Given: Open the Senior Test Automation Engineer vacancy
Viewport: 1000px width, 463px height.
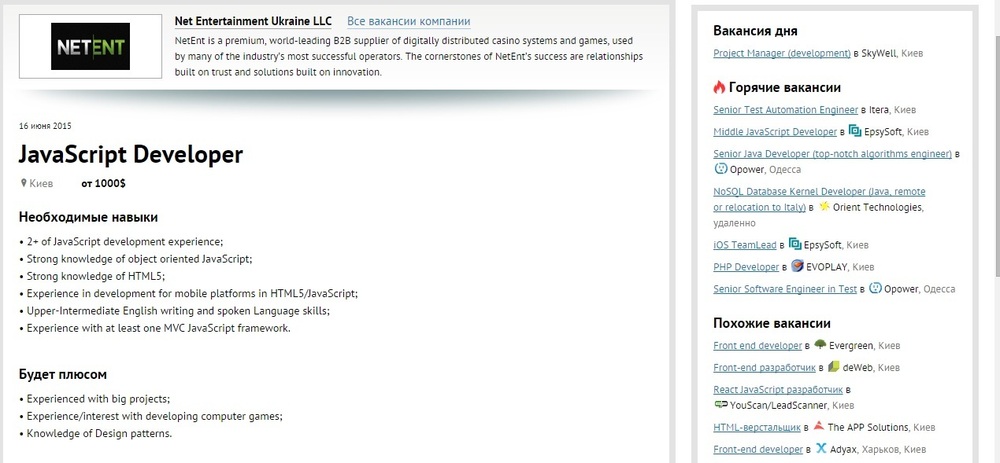Looking at the screenshot, I should pos(786,109).
